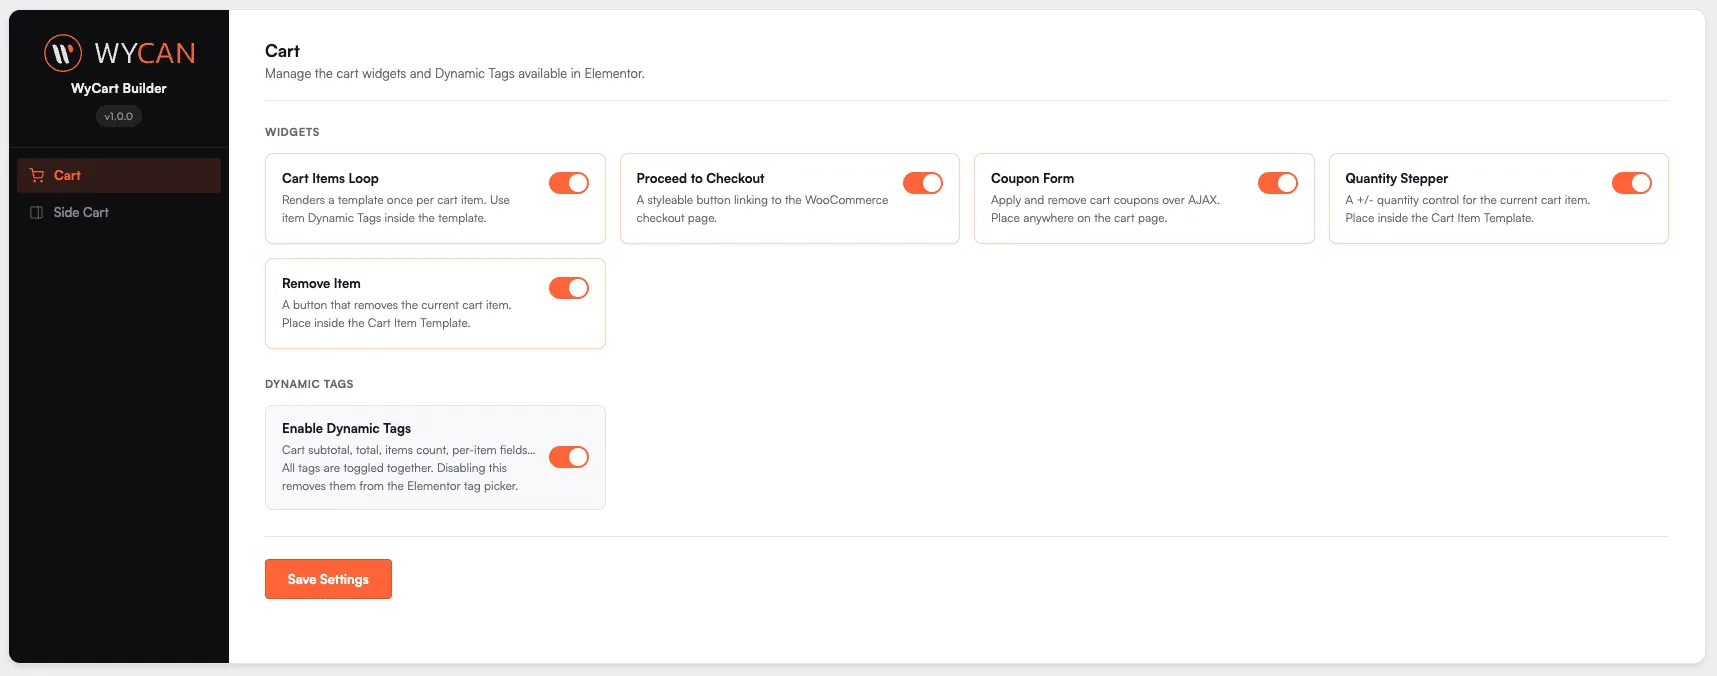
Task: Click the 'A button that removes' description
Action: click(396, 314)
